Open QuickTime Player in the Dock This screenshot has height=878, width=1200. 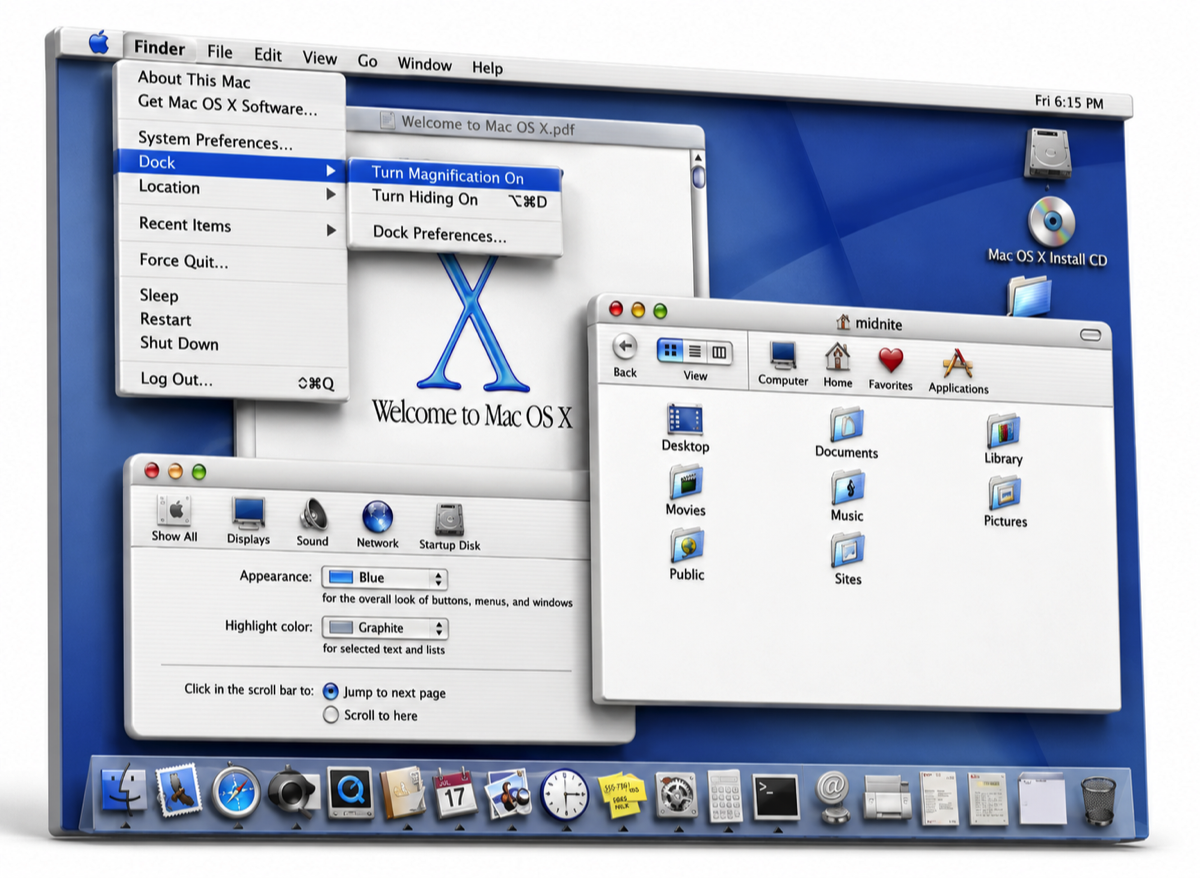coord(350,792)
